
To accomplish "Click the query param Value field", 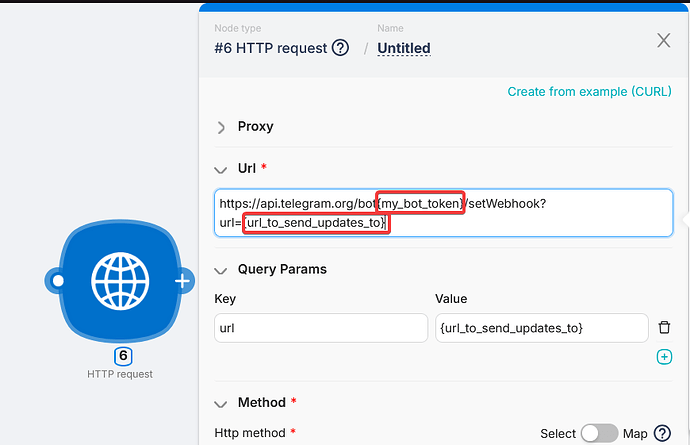I will [x=542, y=328].
